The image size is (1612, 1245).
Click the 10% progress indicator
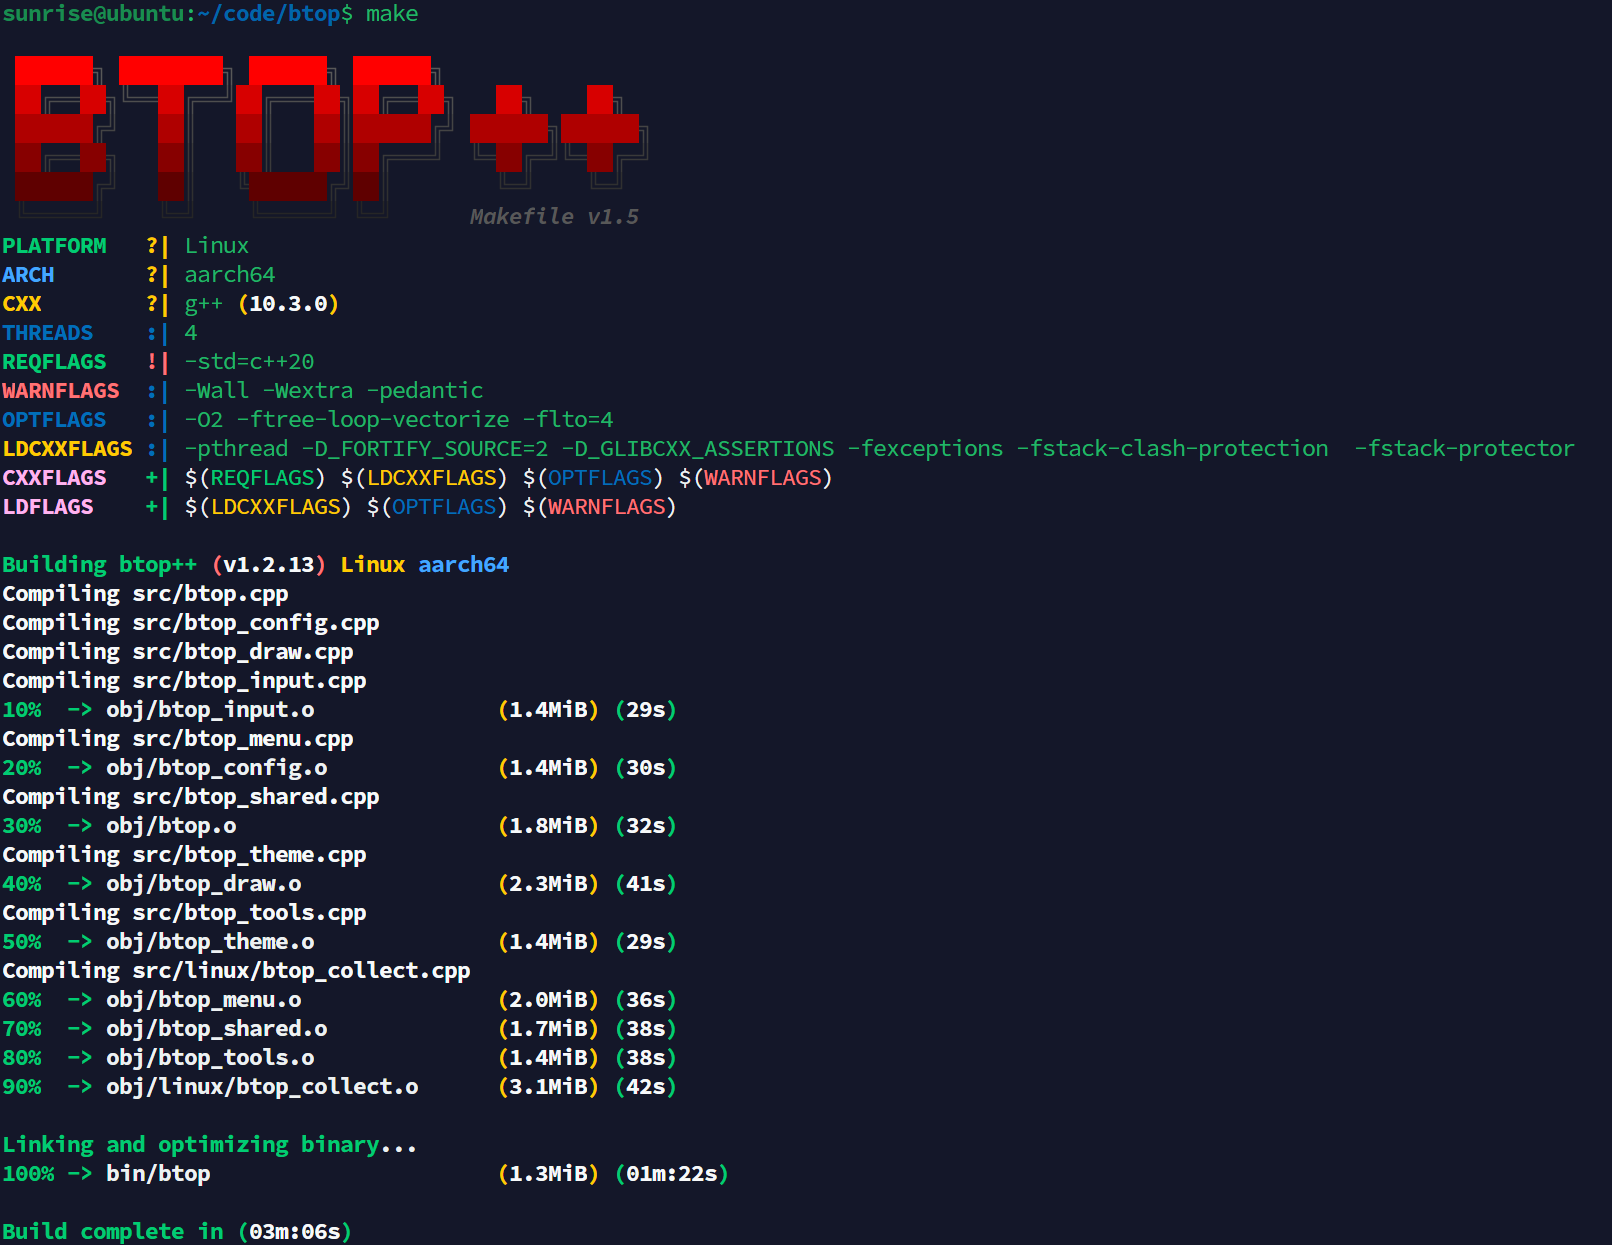coord(22,710)
